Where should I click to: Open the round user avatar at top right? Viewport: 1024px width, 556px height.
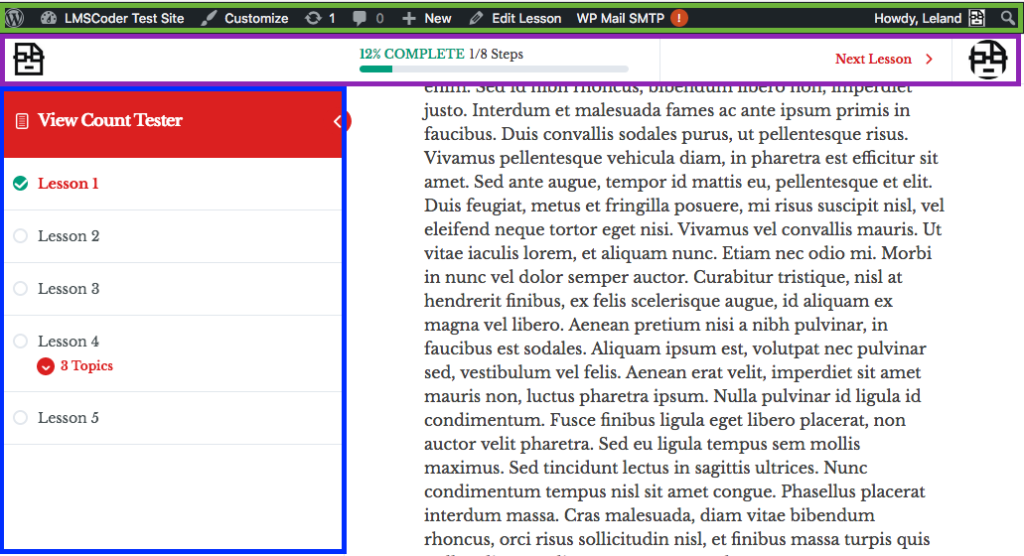(988, 60)
